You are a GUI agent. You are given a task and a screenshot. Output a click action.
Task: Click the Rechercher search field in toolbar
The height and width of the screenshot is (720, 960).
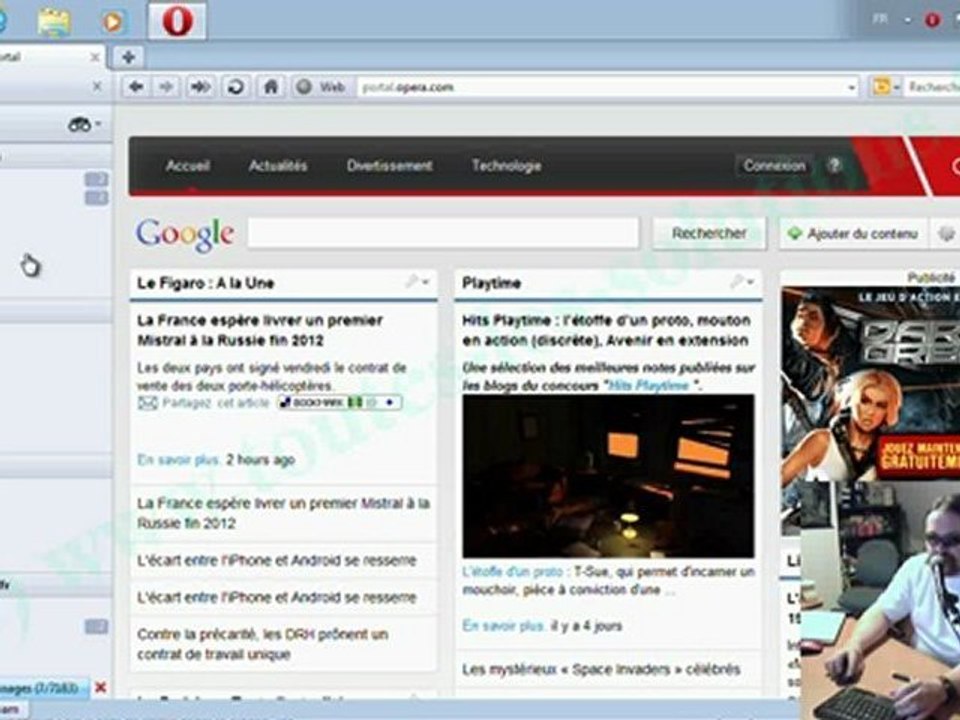pos(932,87)
